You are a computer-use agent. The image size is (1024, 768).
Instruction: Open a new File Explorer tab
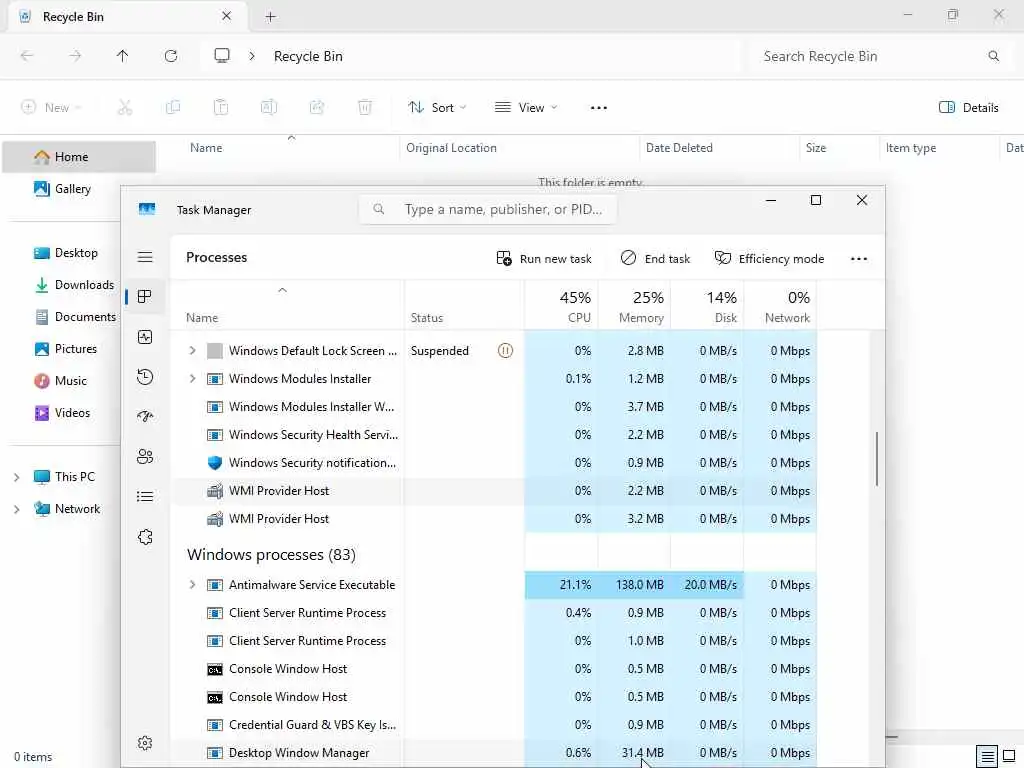pos(270,17)
